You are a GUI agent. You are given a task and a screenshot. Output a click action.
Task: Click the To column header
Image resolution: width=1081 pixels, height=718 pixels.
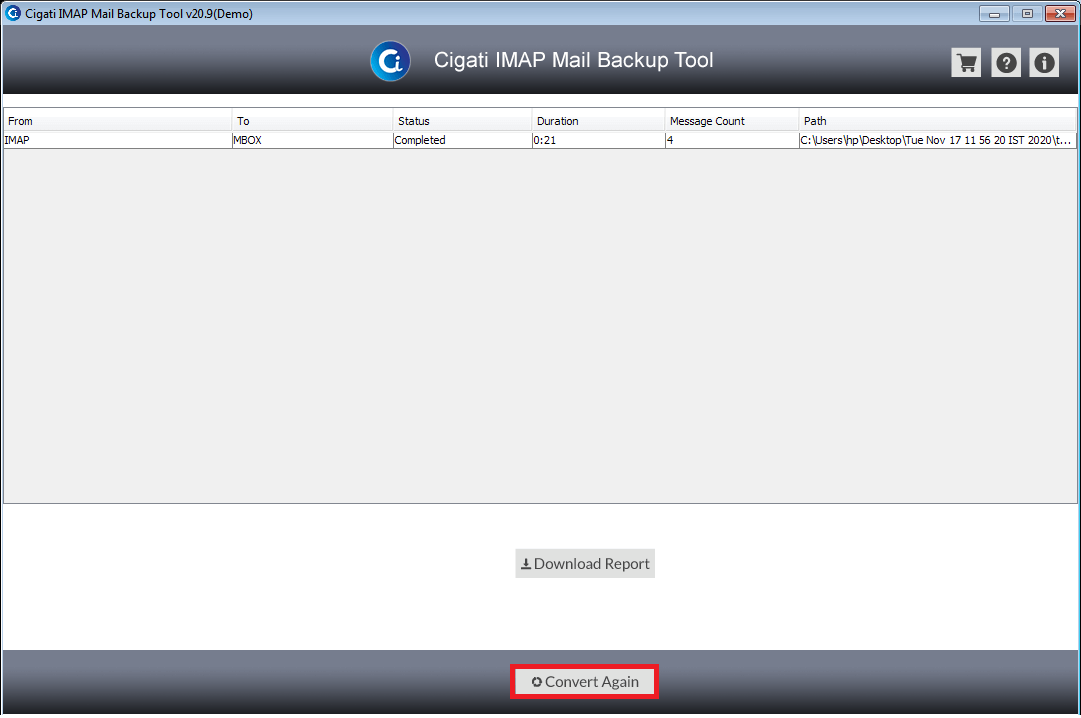[x=312, y=121]
